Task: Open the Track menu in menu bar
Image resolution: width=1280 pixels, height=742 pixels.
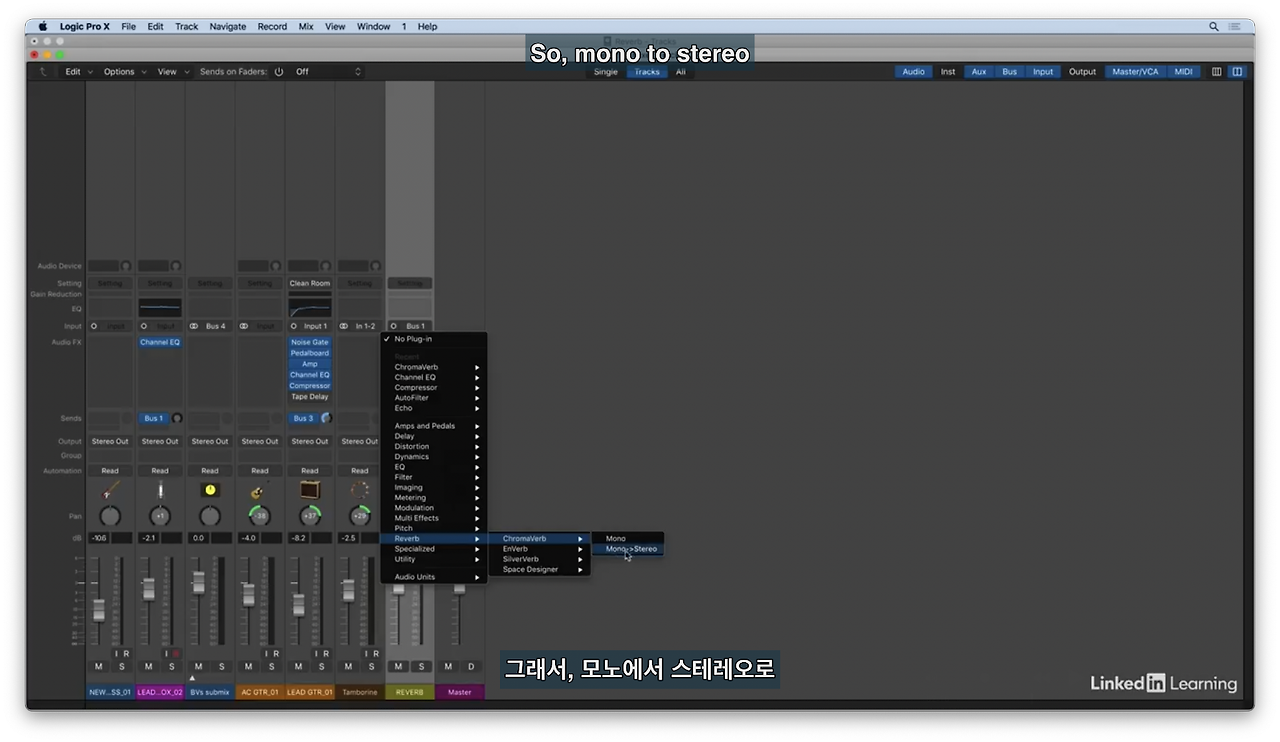Action: (x=187, y=27)
